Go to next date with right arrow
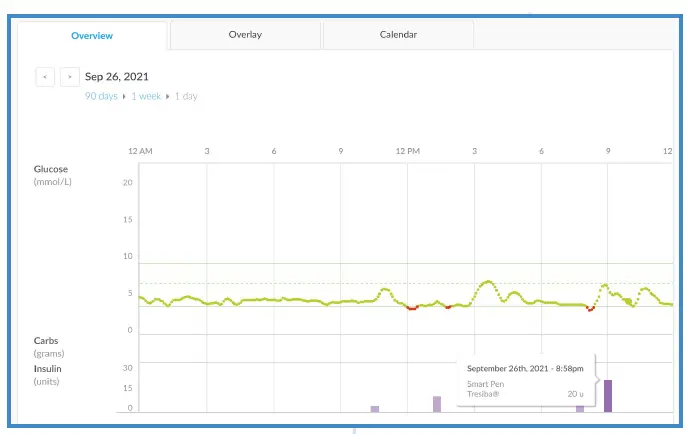The image size is (694, 434). (x=70, y=76)
